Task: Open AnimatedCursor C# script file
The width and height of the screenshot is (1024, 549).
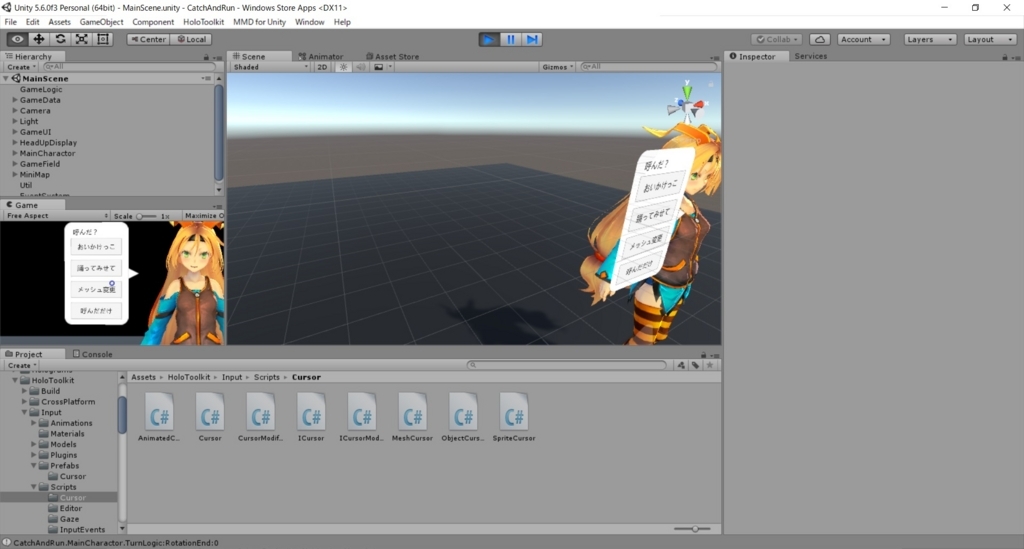Action: point(159,417)
